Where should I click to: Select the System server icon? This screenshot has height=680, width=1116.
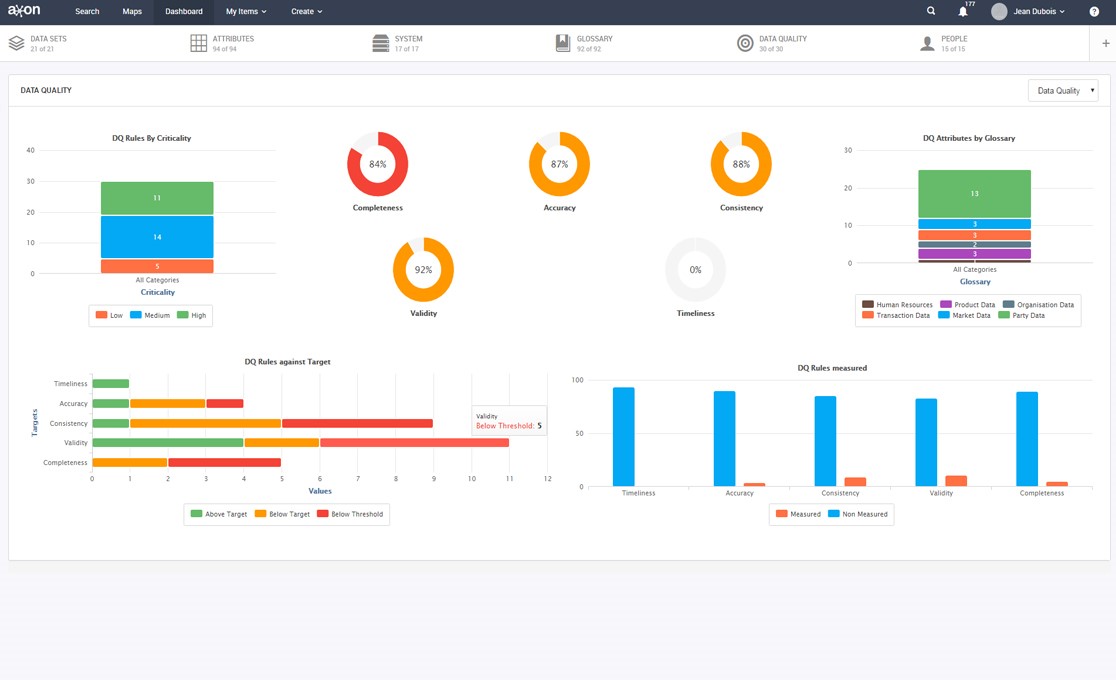pyautogui.click(x=380, y=43)
